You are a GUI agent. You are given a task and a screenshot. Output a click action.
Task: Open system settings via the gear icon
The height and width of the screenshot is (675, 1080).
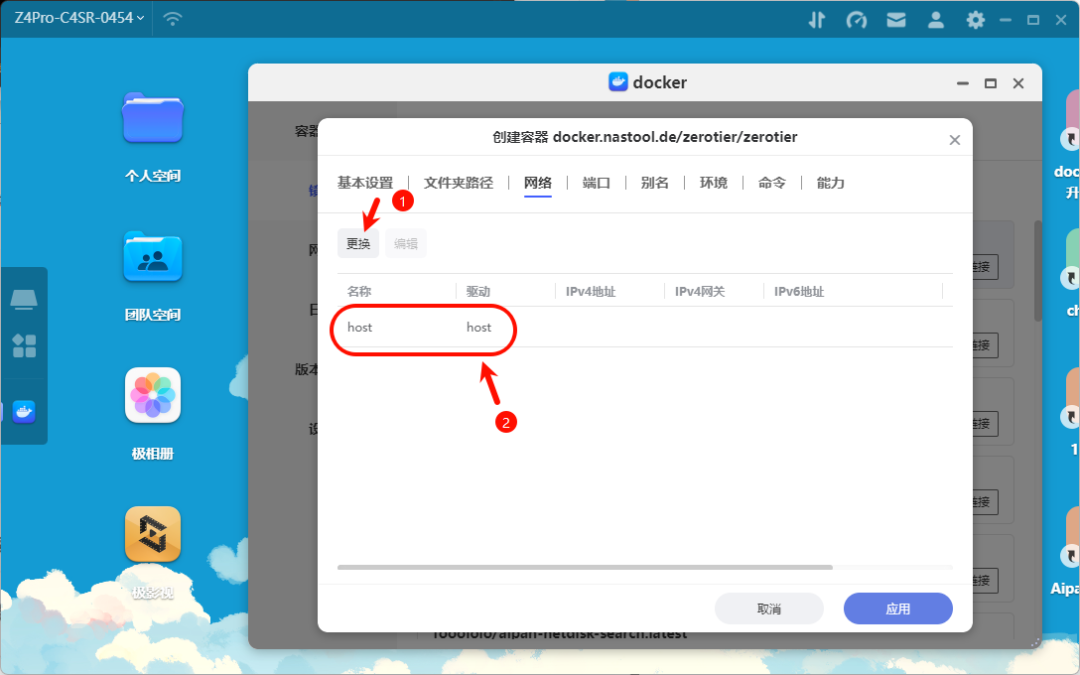[x=975, y=19]
